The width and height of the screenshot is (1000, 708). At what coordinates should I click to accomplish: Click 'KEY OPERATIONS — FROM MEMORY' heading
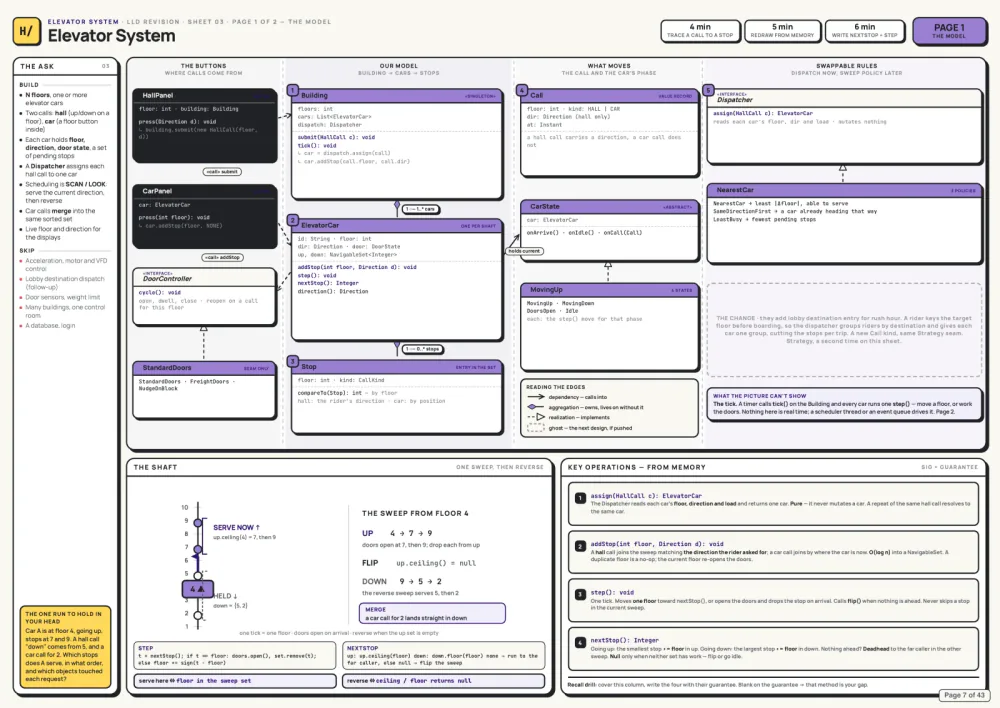pyautogui.click(x=636, y=468)
